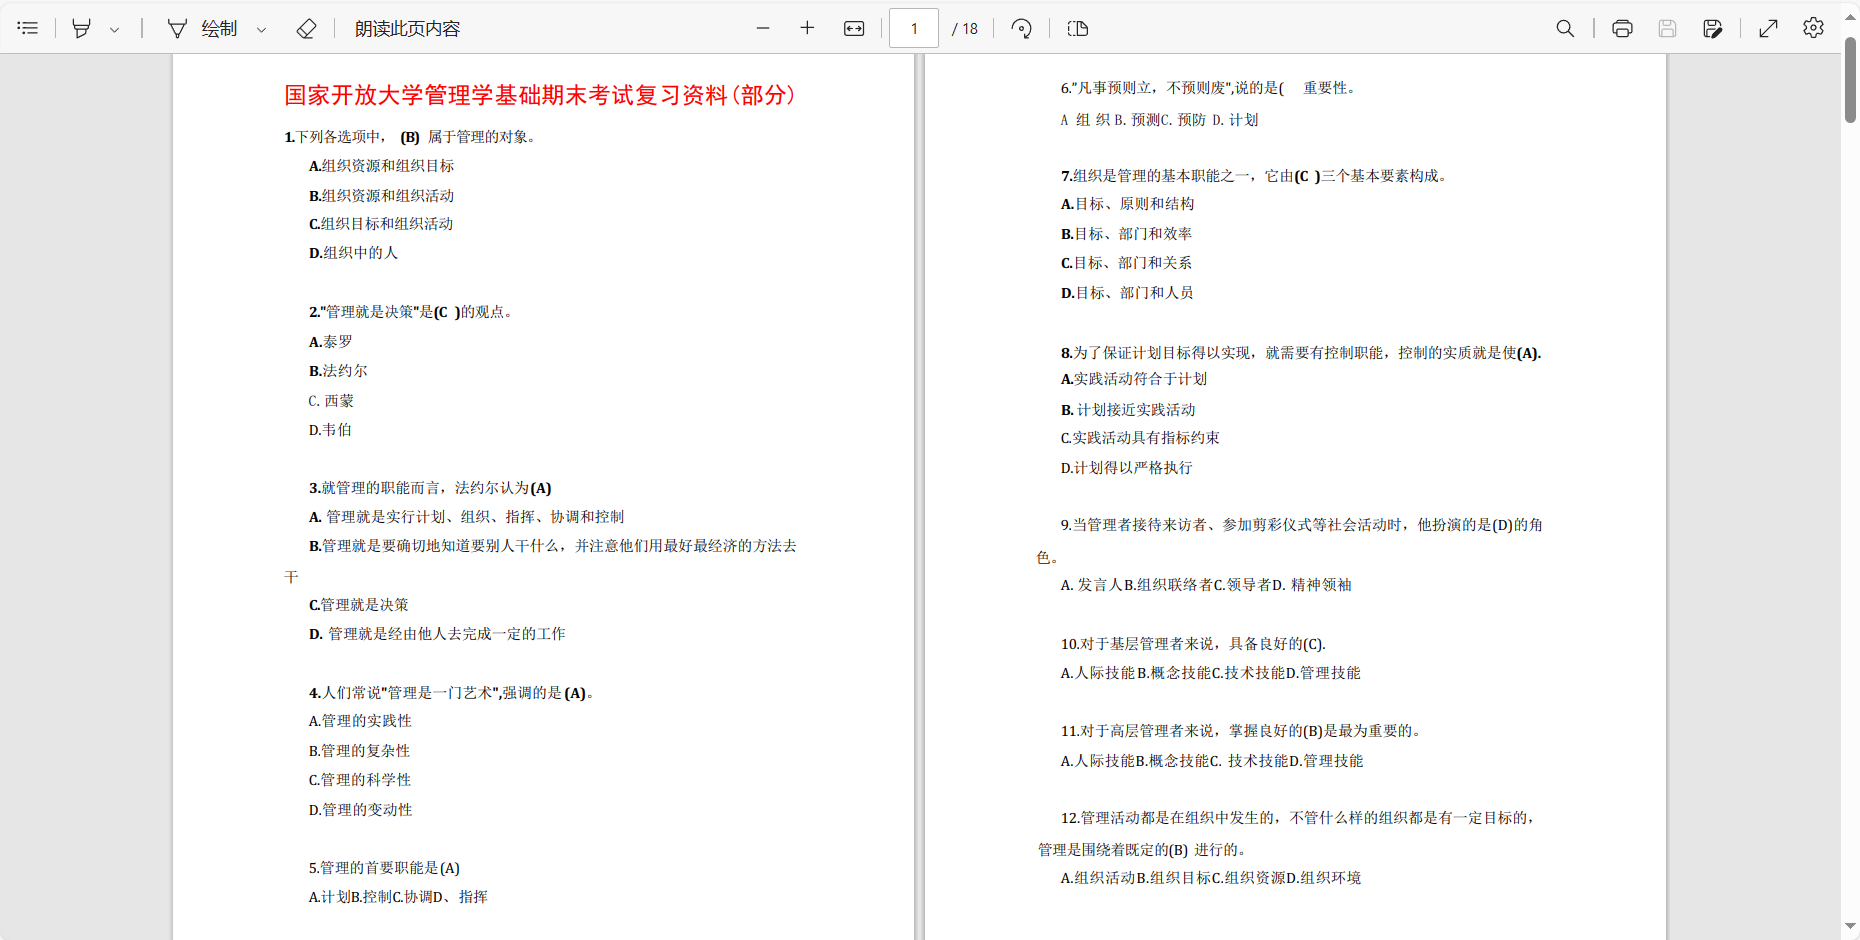Click option A.泰罗
This screenshot has height=940, width=1860.
pos(330,342)
